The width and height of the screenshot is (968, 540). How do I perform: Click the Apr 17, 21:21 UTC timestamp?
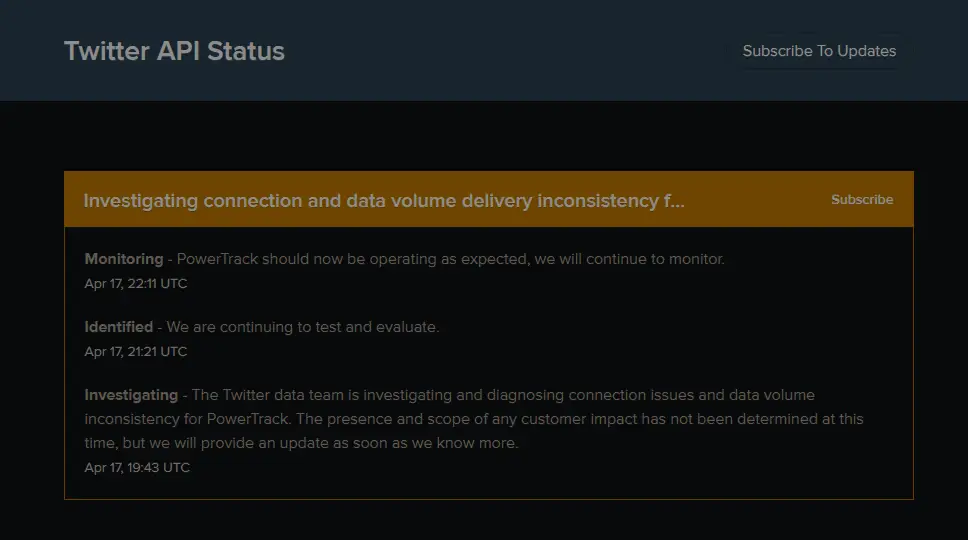point(136,351)
